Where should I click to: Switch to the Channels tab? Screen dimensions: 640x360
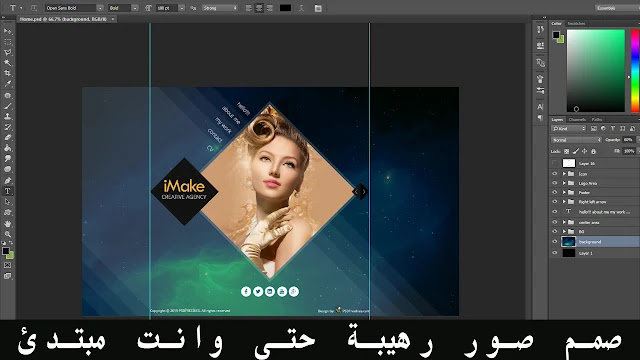click(x=577, y=120)
